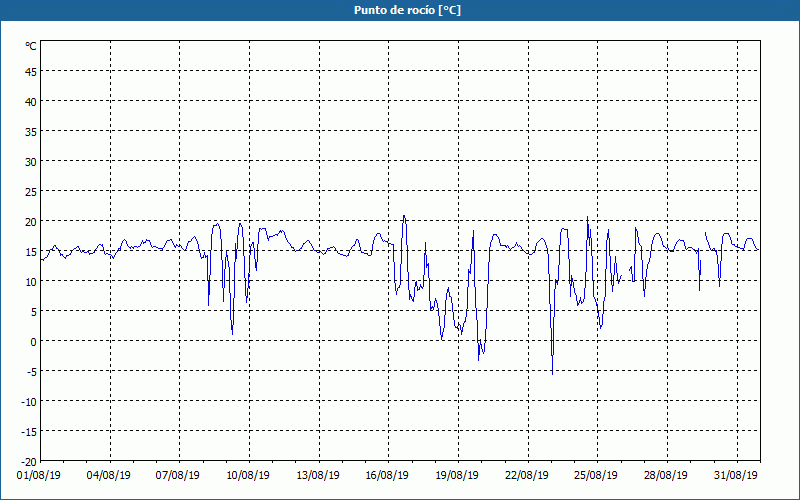Click the chart title 'Punto de rocío [°C]'
The image size is (800, 500).
(x=407, y=10)
